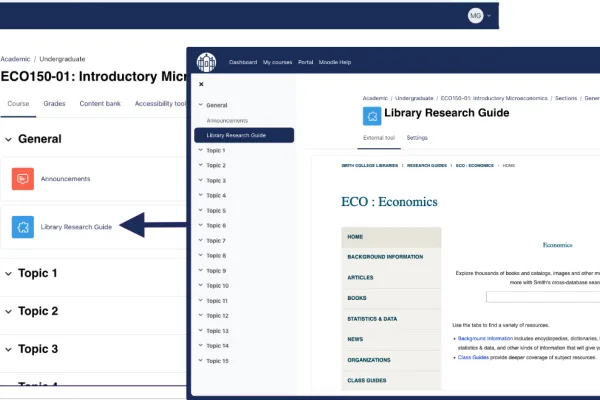600x400 pixels.
Task: Collapse General in the course index drawer
Action: [201, 104]
